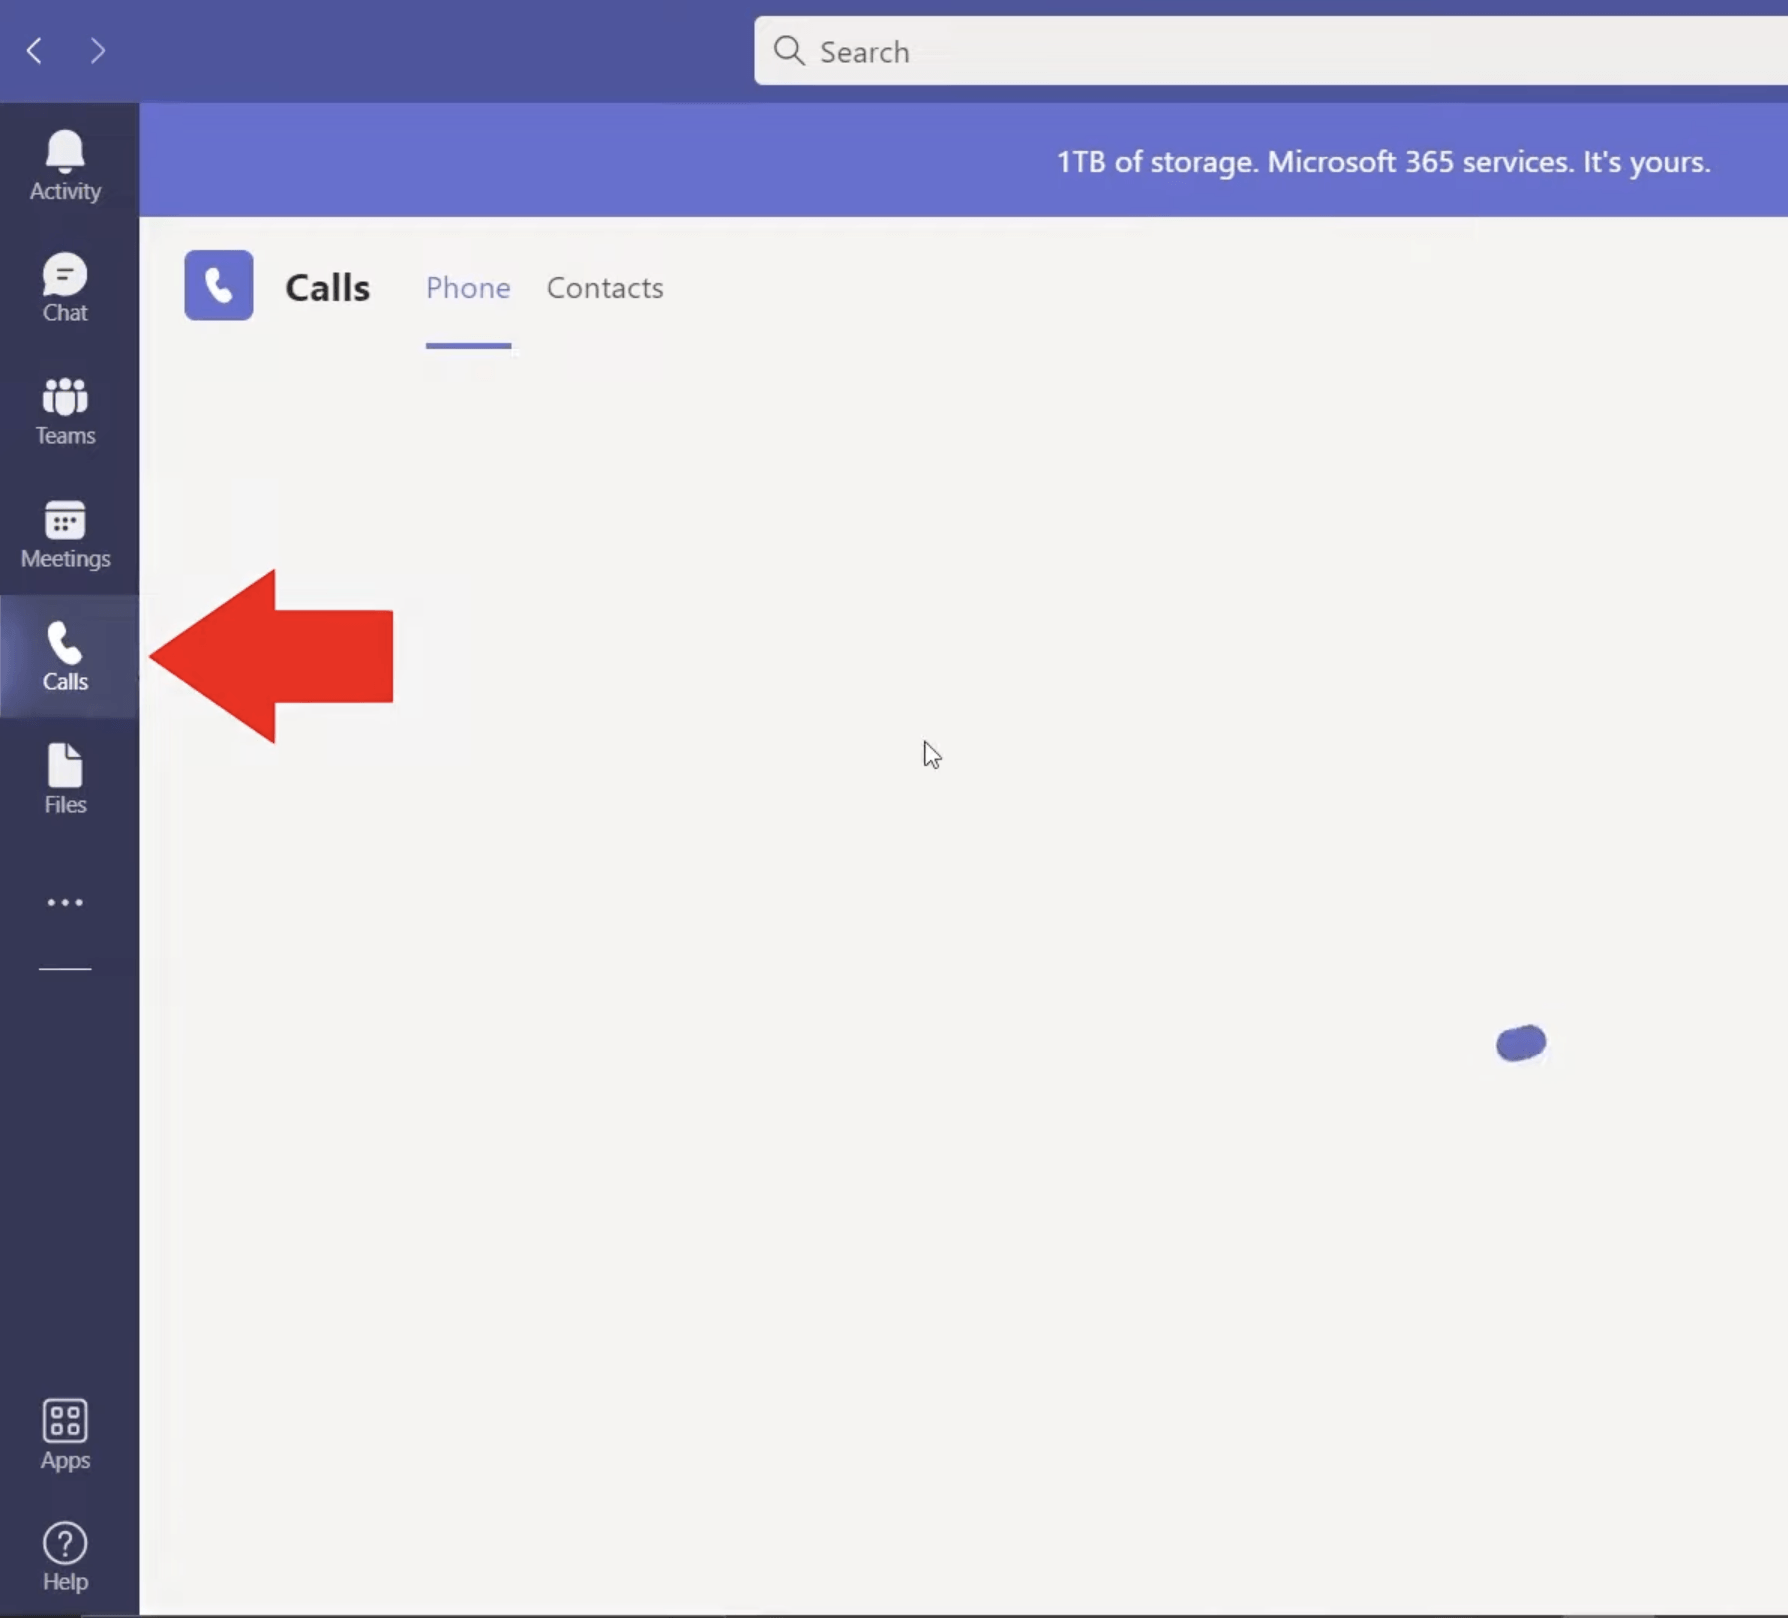
Task: Open the Apps store icon
Action: tap(65, 1434)
